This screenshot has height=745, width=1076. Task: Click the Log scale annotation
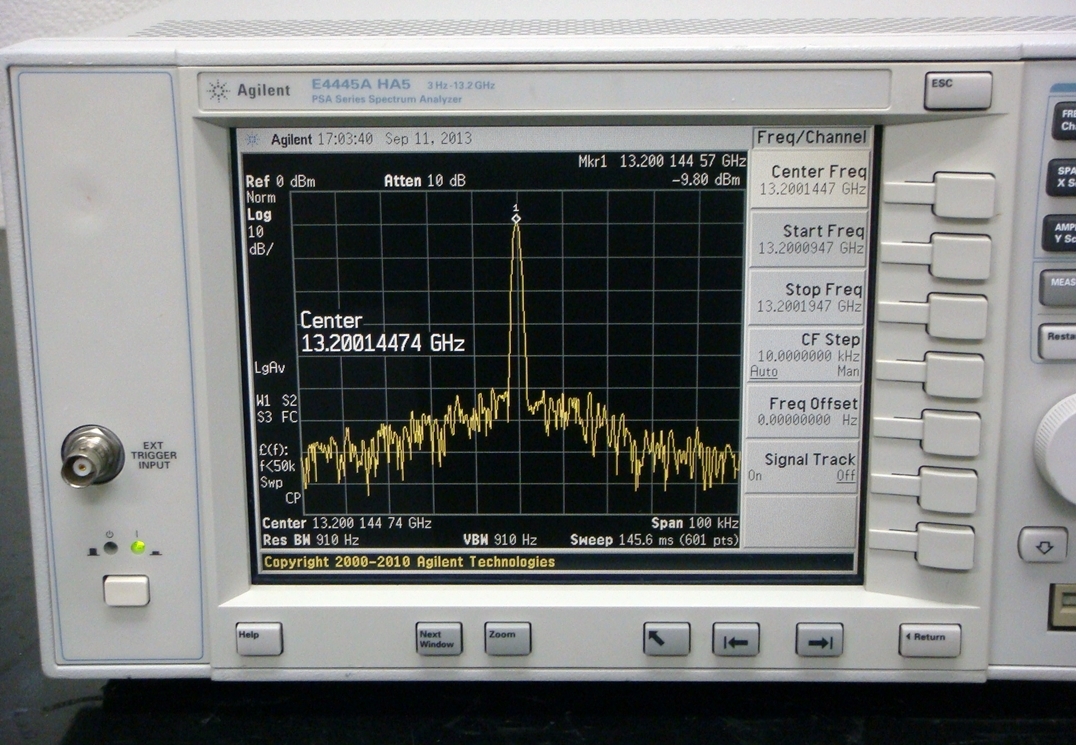point(259,215)
